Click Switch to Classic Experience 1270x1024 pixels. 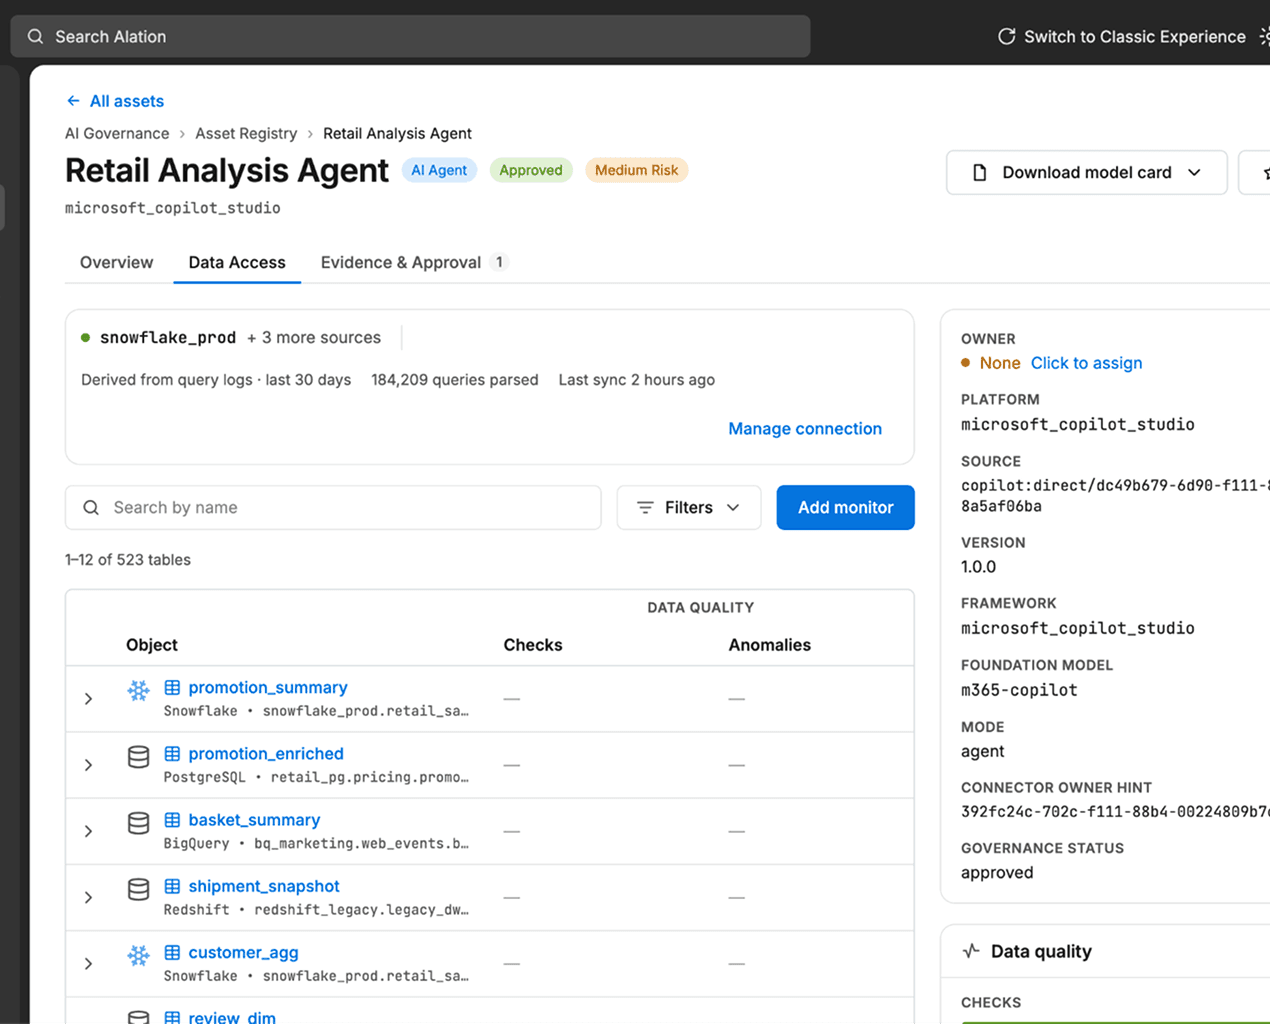(x=1134, y=37)
